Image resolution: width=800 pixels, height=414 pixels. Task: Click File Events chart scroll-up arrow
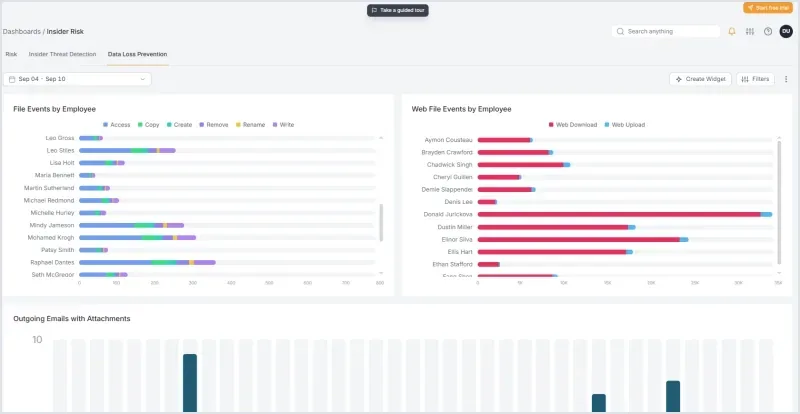tap(381, 138)
